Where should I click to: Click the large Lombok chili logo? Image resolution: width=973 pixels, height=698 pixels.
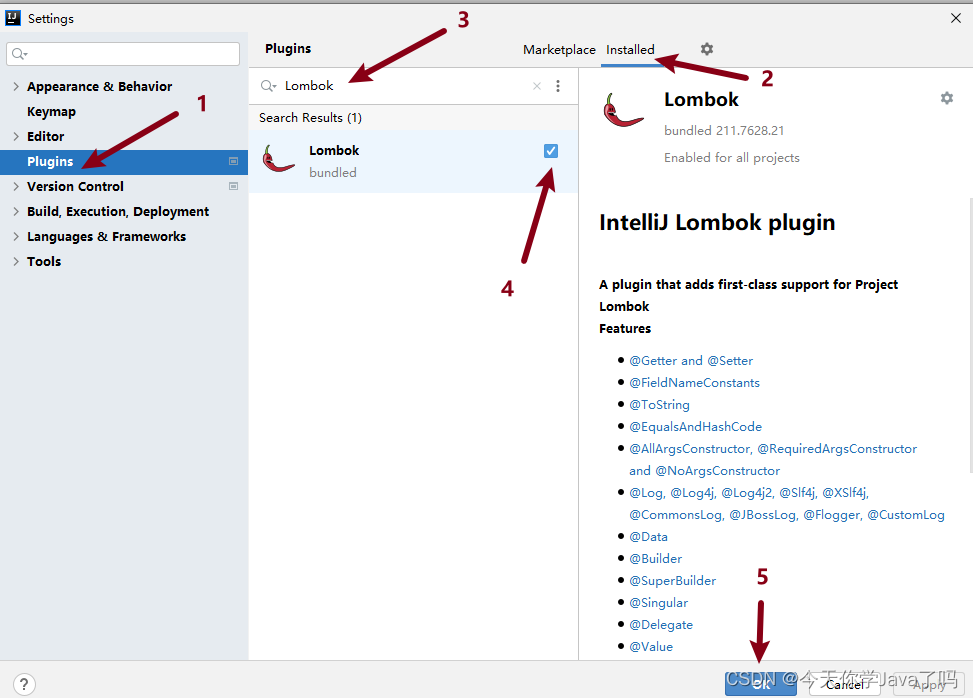[623, 110]
